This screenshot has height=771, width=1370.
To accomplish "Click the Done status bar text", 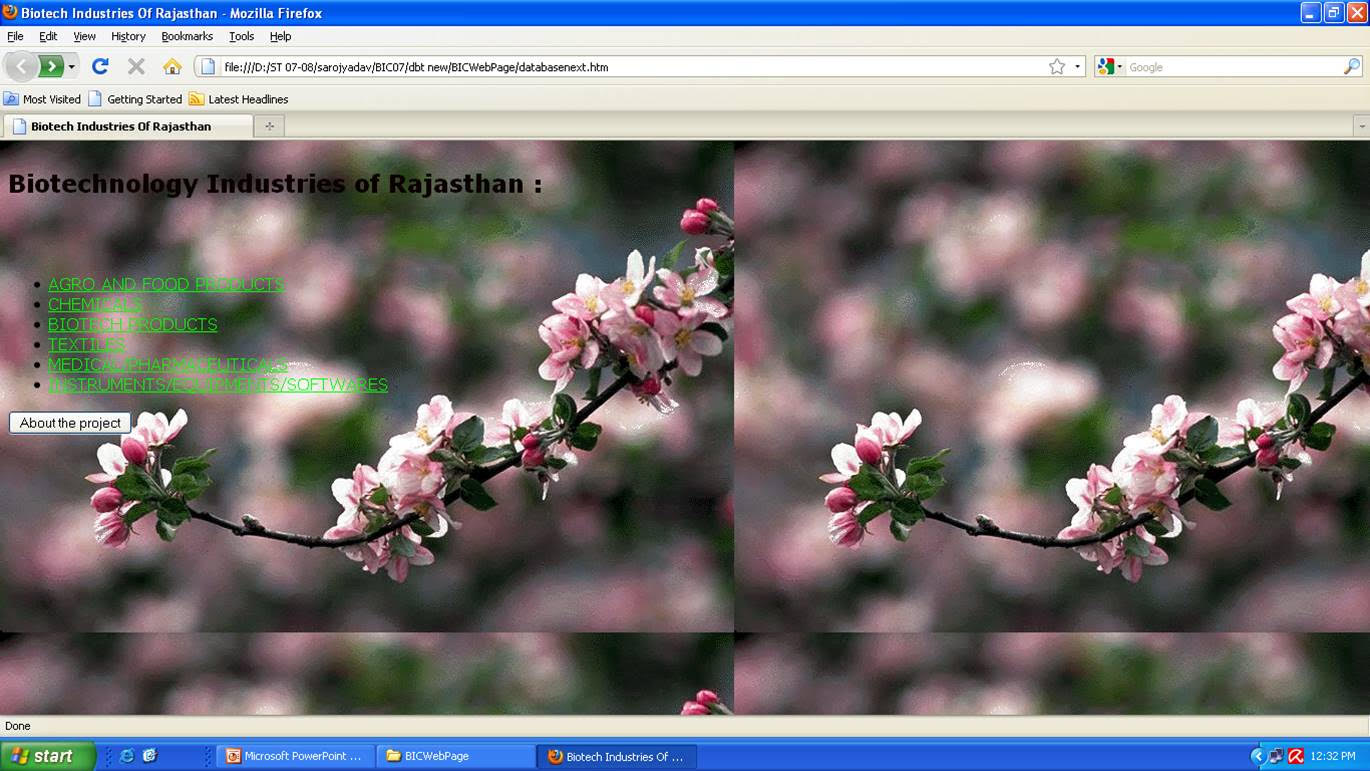I will (18, 726).
